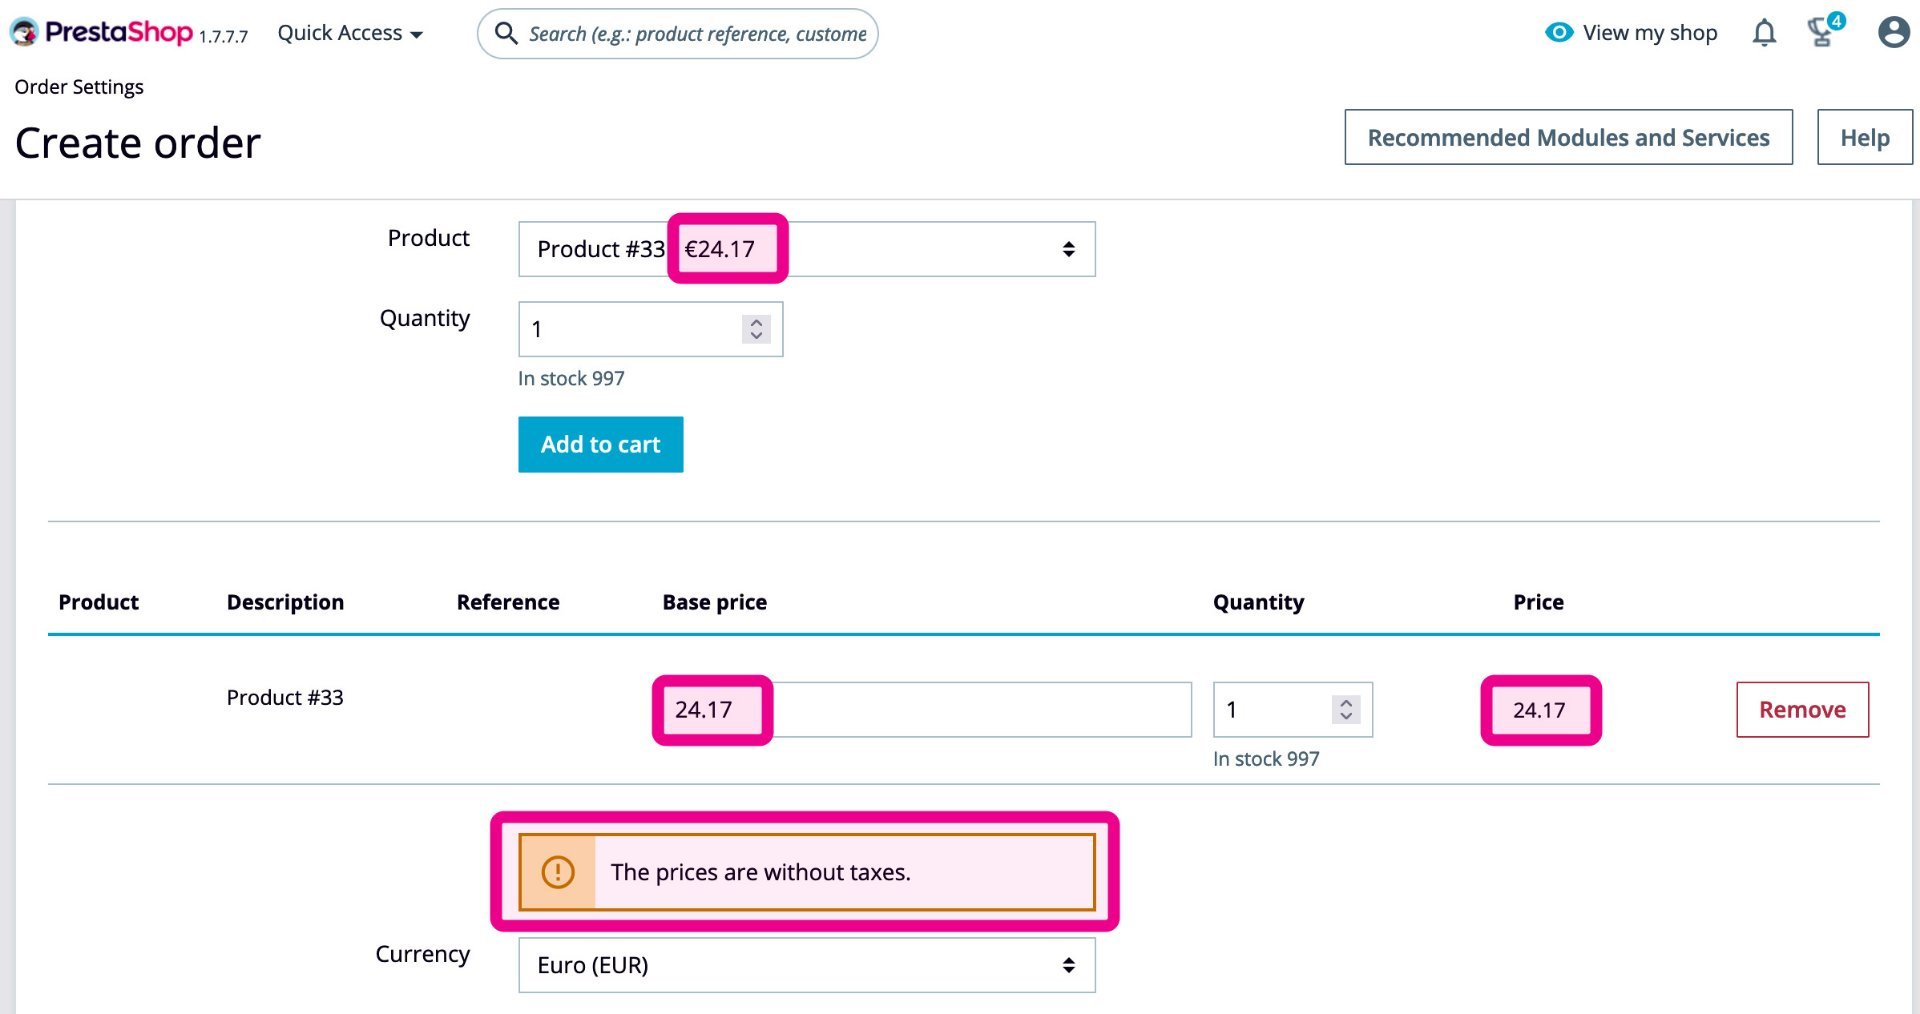Image resolution: width=1920 pixels, height=1014 pixels.
Task: Open the user profile avatar
Action: (x=1893, y=33)
